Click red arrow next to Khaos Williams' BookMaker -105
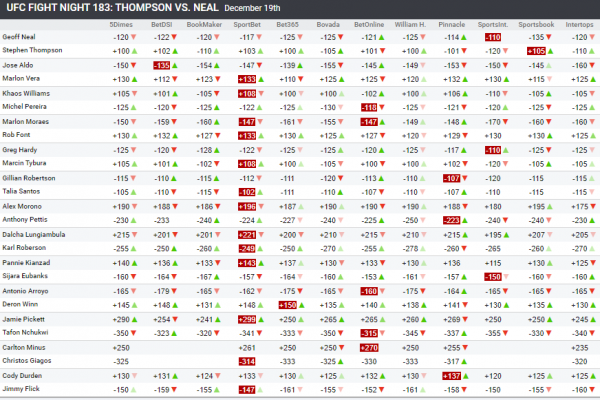The height and width of the screenshot is (400, 600). pos(217,94)
